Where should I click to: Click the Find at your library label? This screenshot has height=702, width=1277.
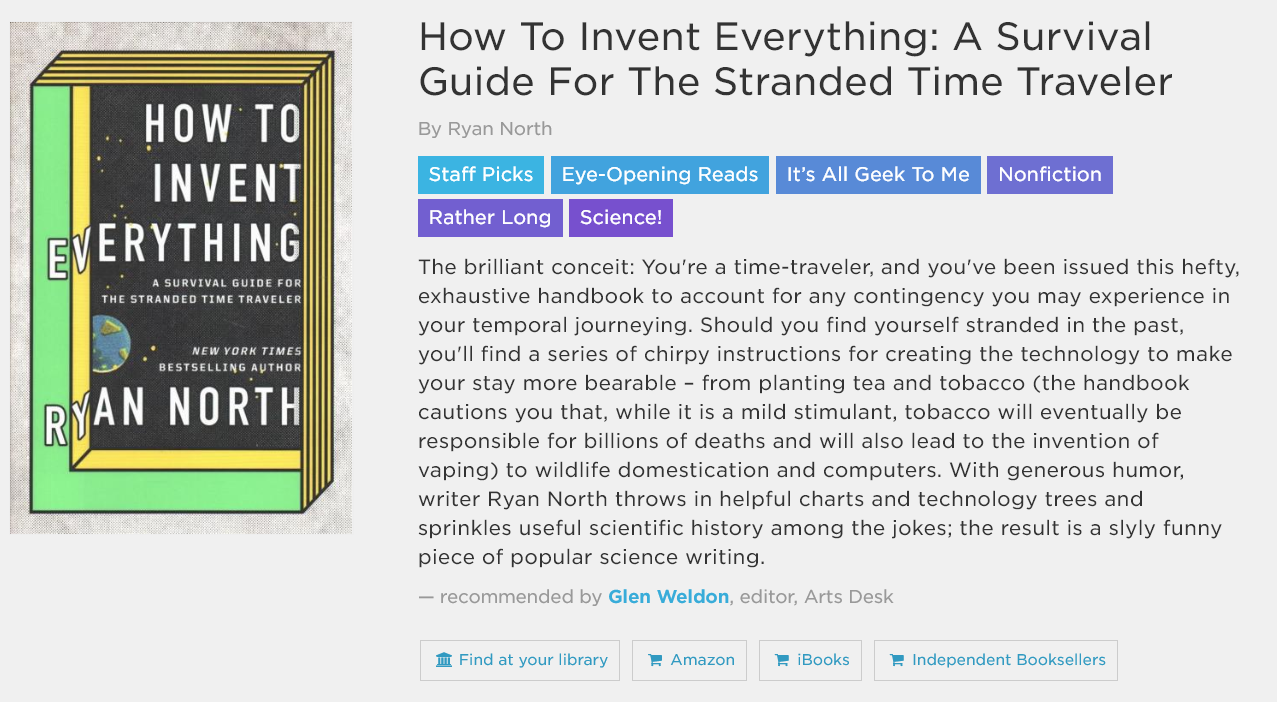533,660
